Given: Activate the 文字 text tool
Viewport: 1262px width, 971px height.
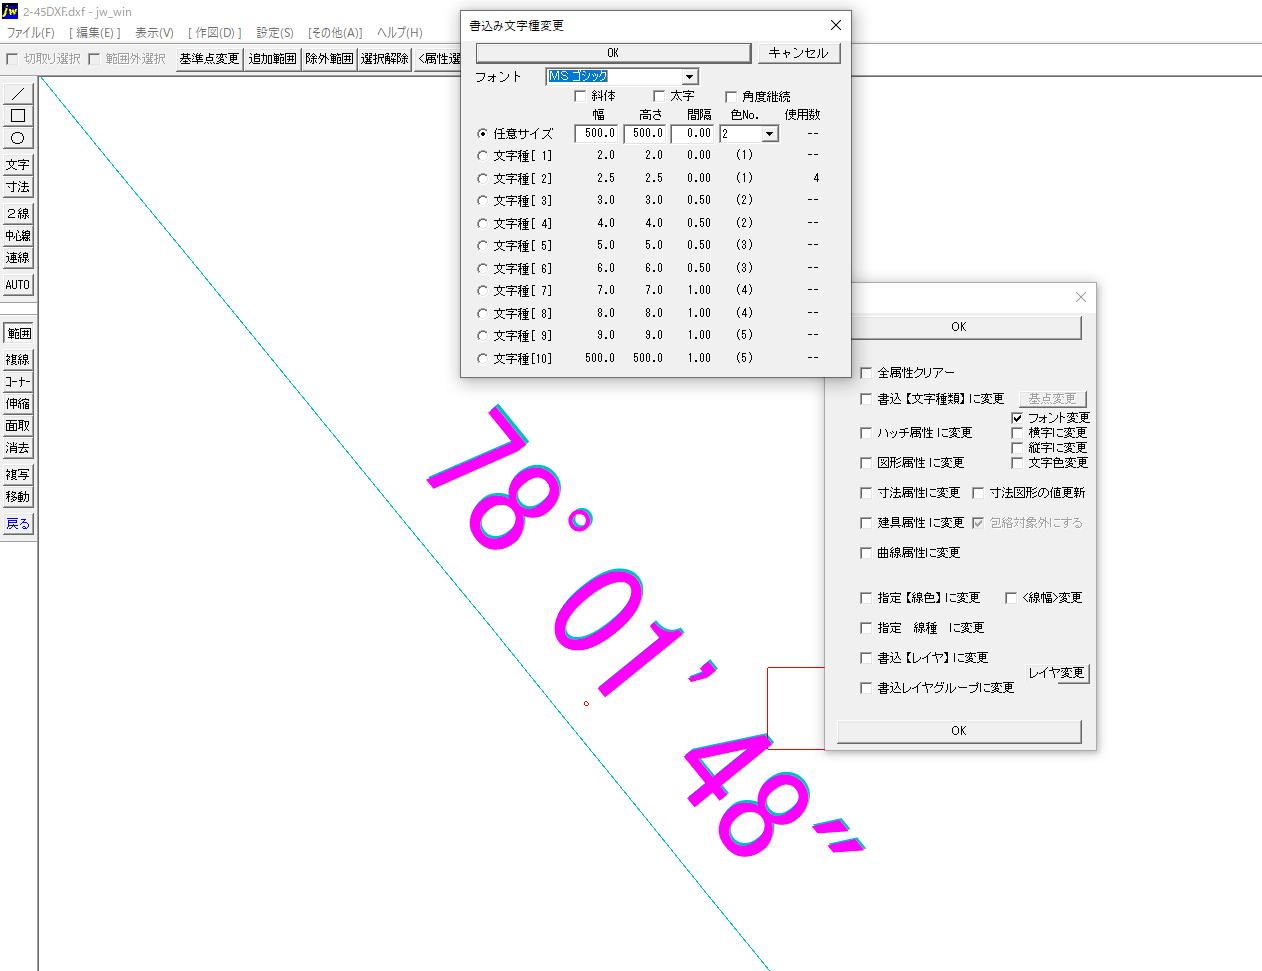Looking at the screenshot, I should tap(18, 165).
